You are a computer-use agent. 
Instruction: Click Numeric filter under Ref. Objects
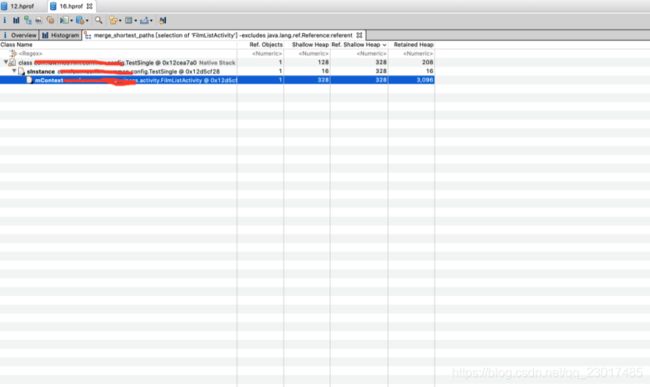tap(267, 53)
